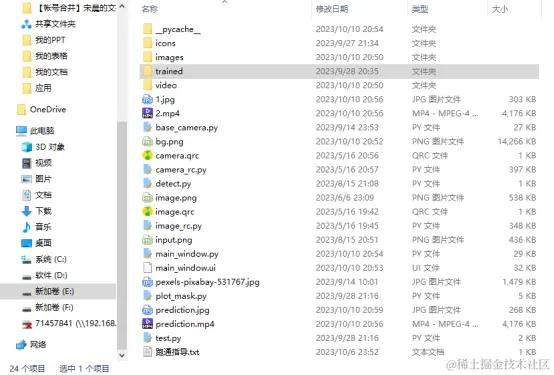This screenshot has width=554, height=375.
Task: Select the main_window.ui file icon
Action: point(147,268)
